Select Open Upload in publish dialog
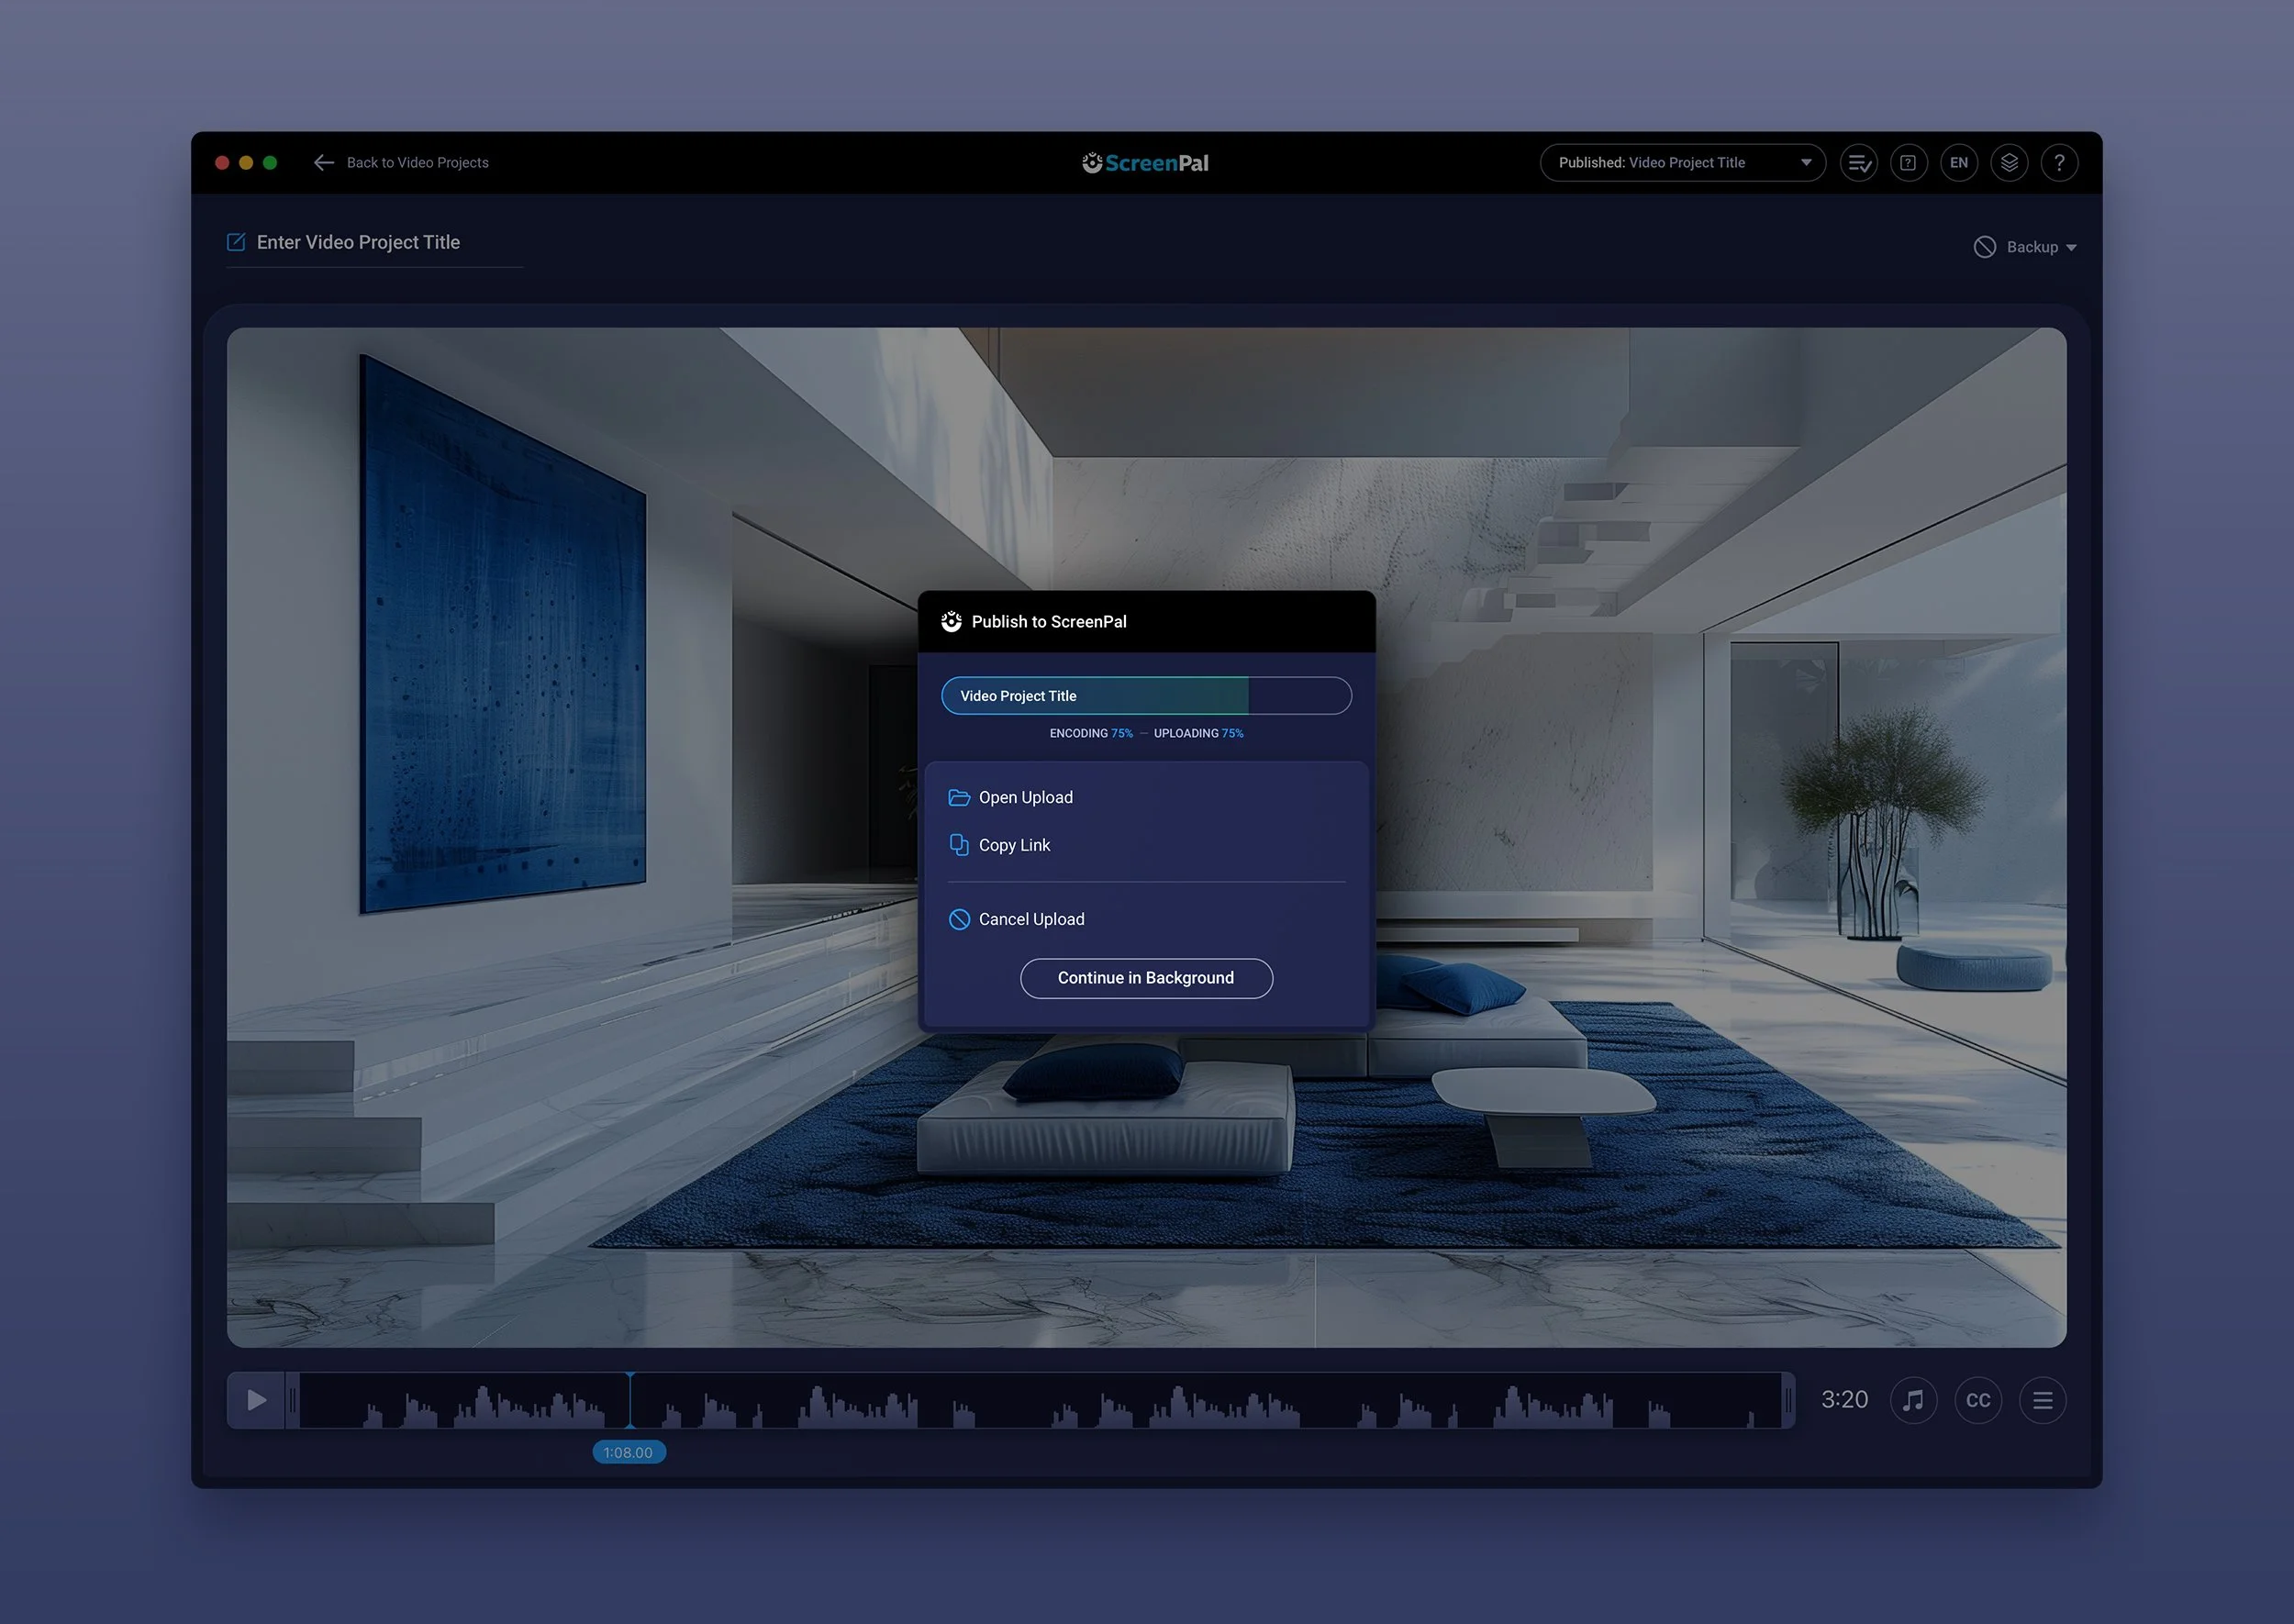Image resolution: width=2294 pixels, height=1624 pixels. 1025,797
